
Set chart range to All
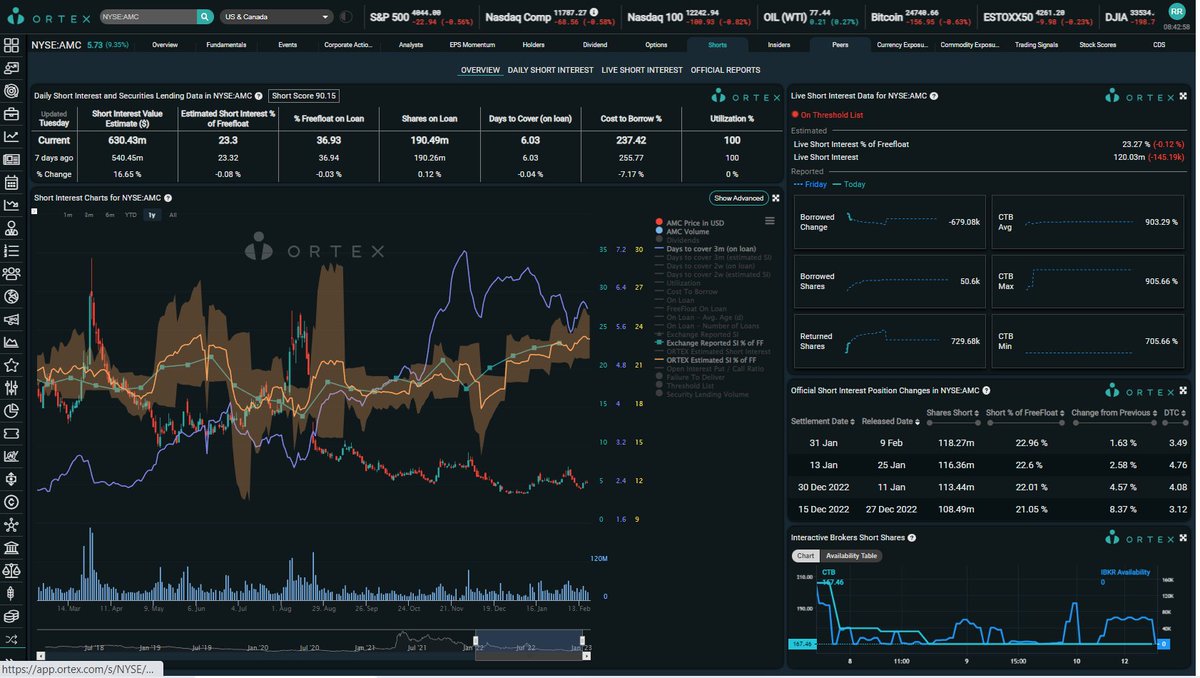click(x=173, y=215)
